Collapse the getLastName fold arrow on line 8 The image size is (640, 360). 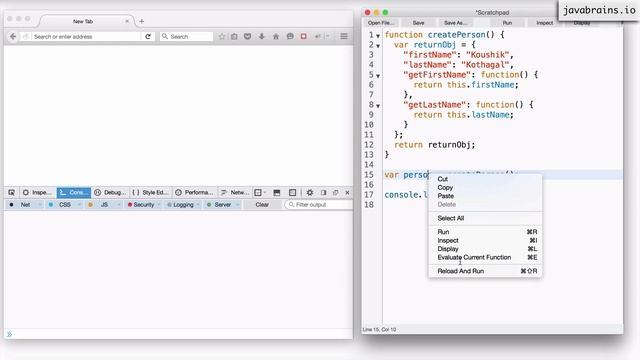pos(378,106)
